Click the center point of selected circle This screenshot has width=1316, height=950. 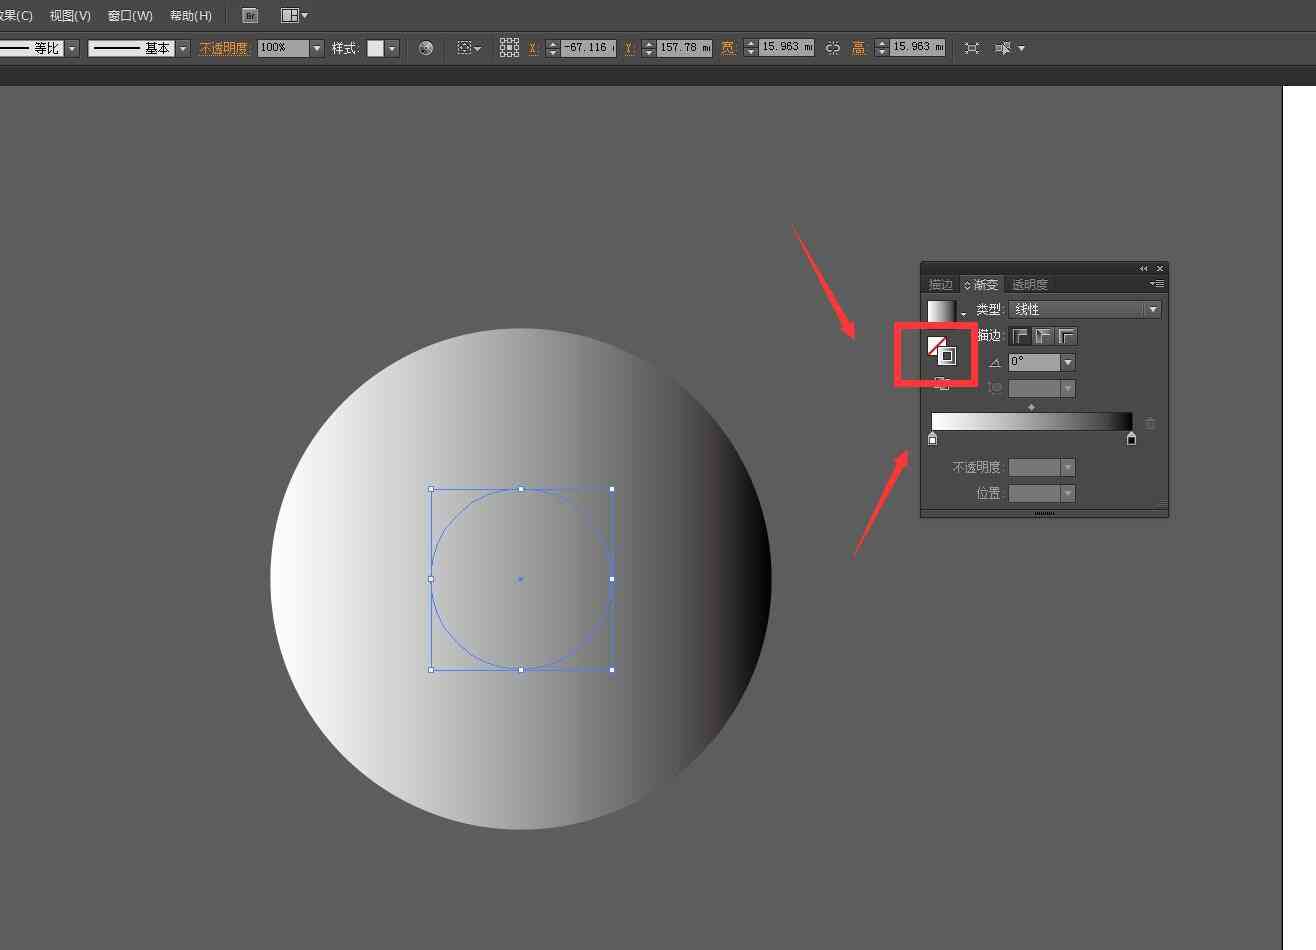pyautogui.click(x=520, y=579)
